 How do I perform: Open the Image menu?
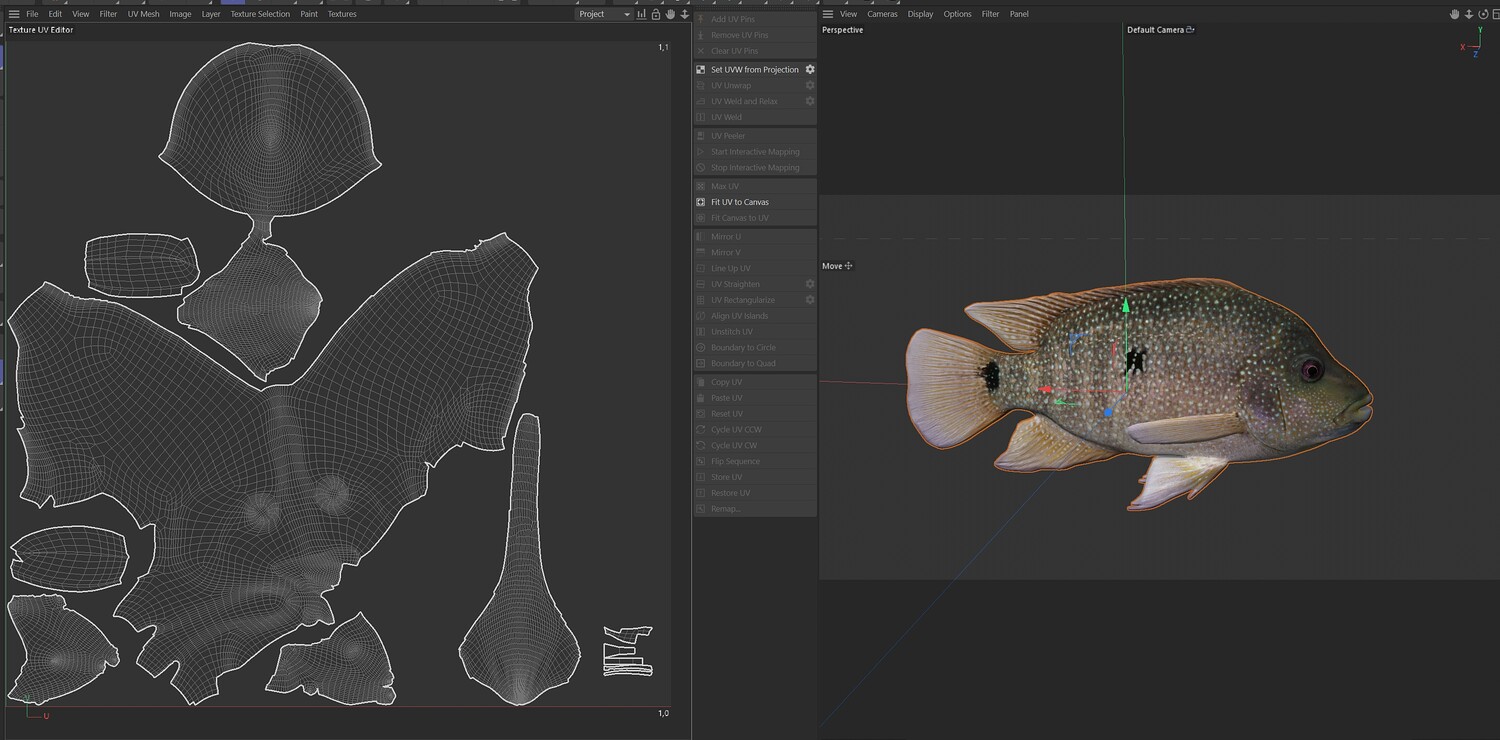180,14
